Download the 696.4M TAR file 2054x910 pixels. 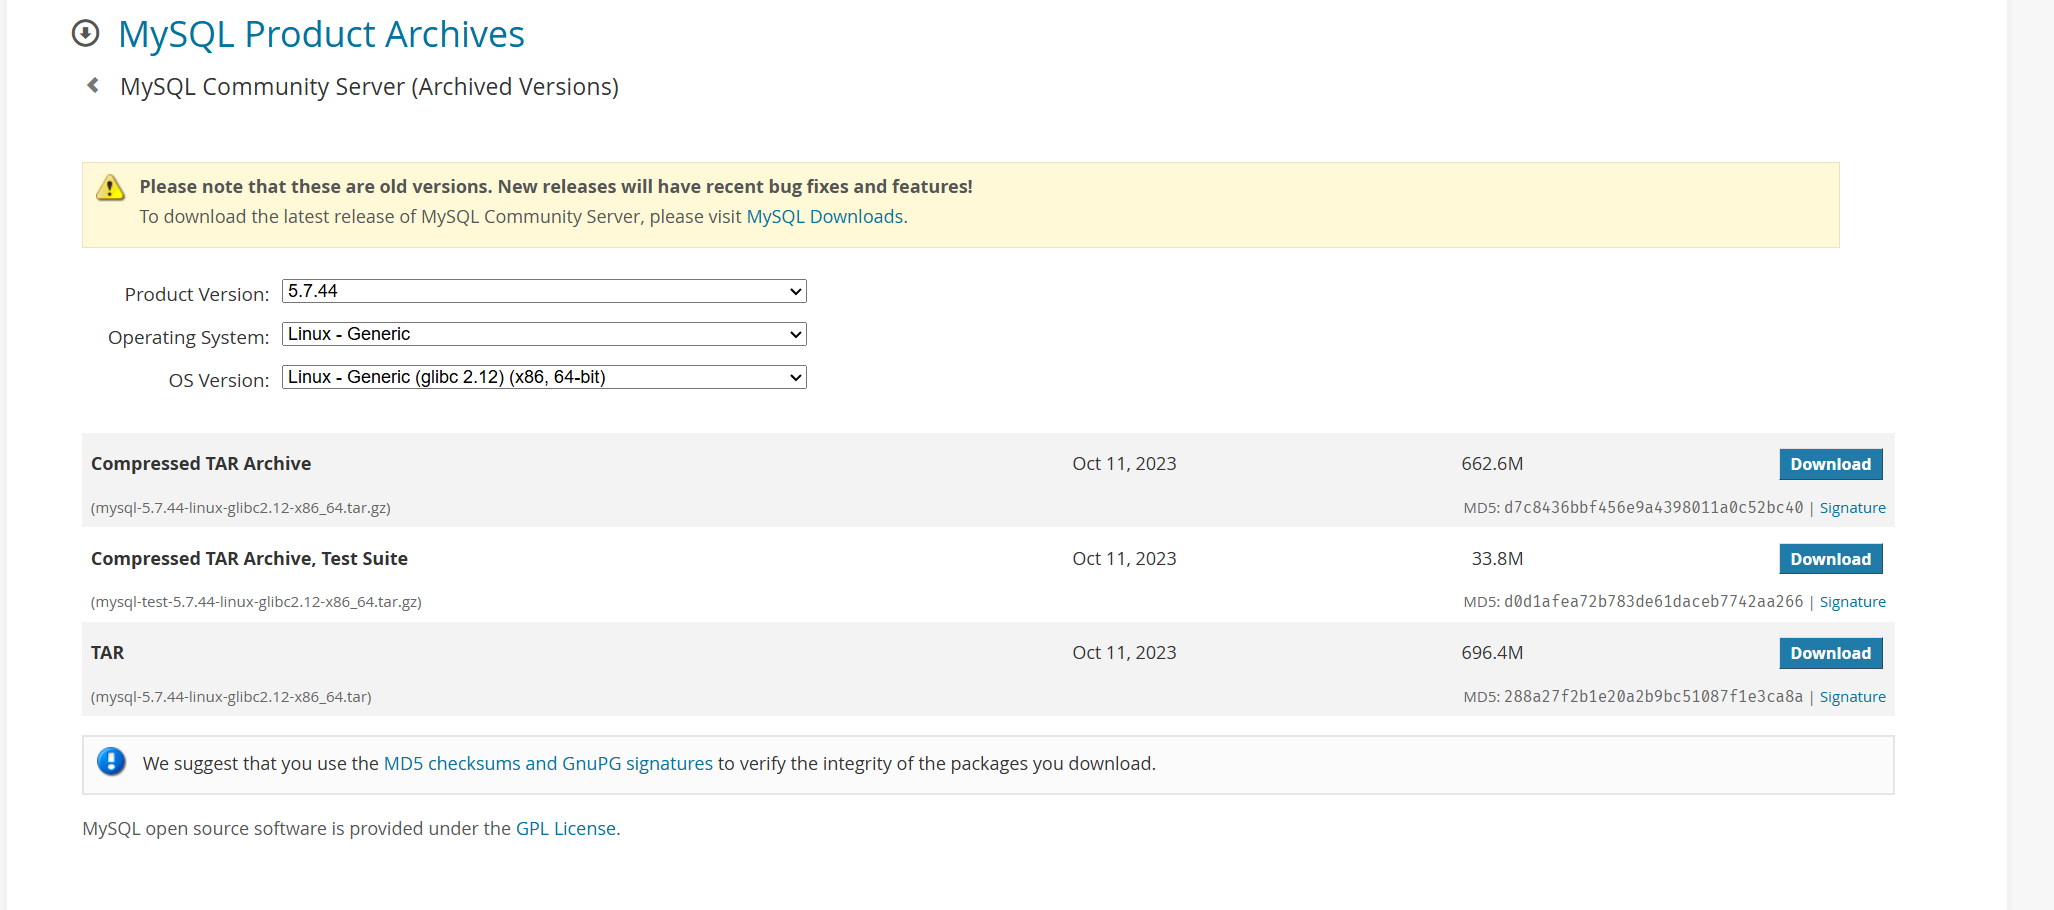point(1830,653)
